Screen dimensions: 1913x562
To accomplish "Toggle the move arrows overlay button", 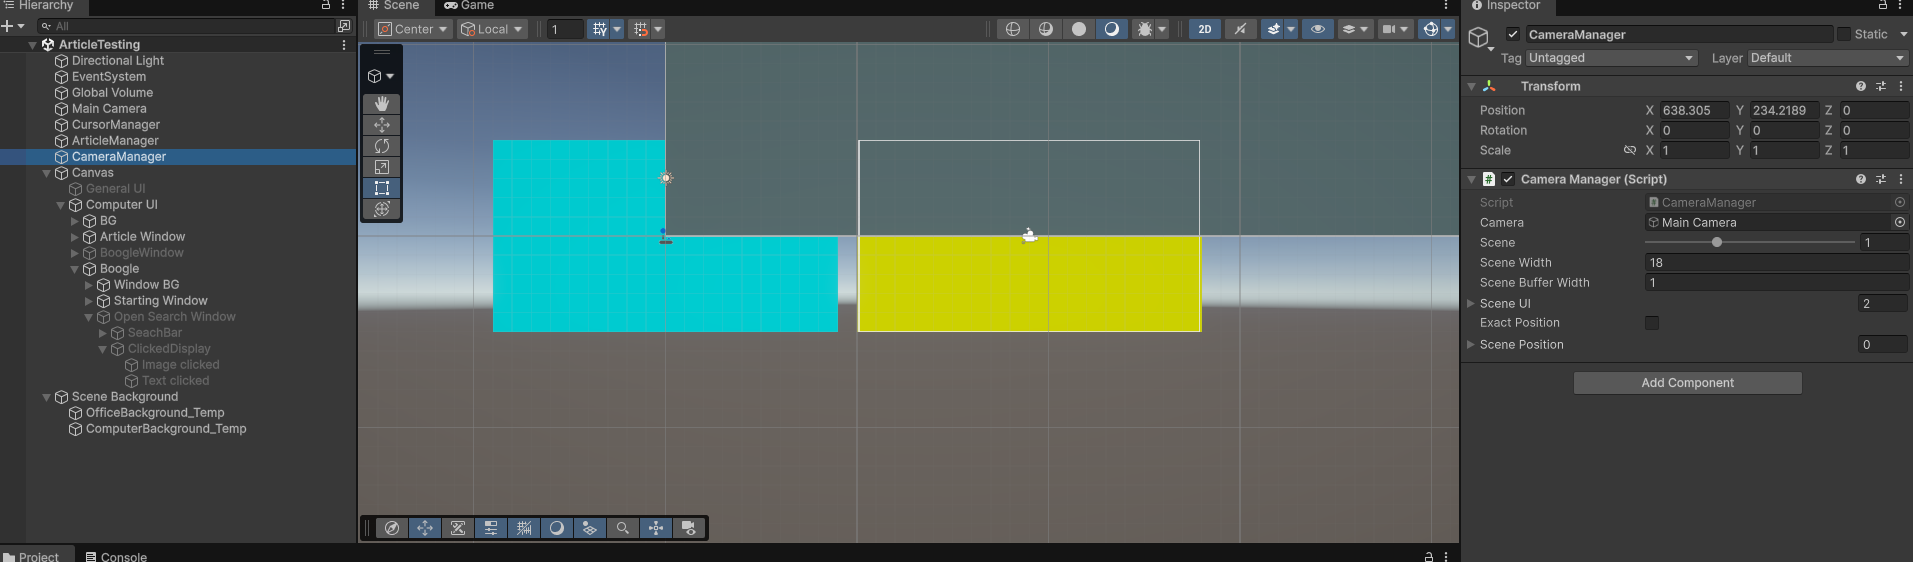I will click(x=425, y=528).
